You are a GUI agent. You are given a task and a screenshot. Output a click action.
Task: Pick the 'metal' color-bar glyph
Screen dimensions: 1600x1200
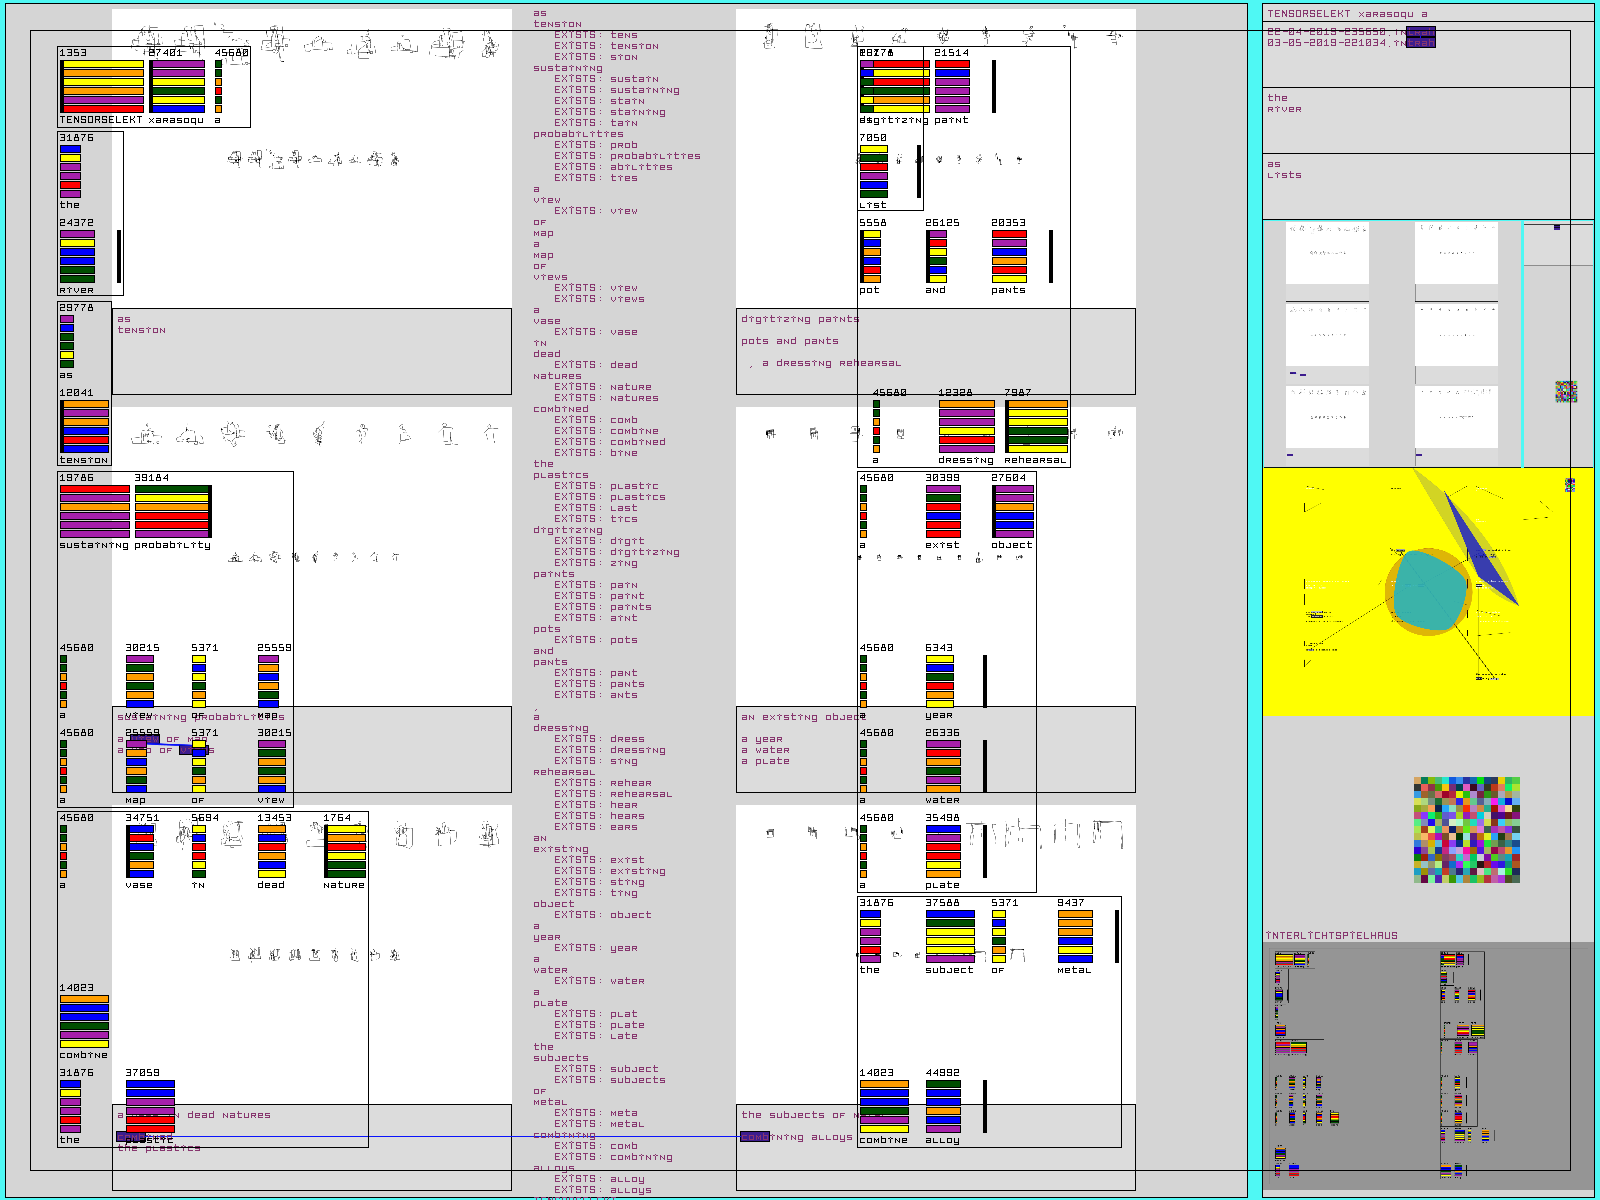click(1075, 936)
